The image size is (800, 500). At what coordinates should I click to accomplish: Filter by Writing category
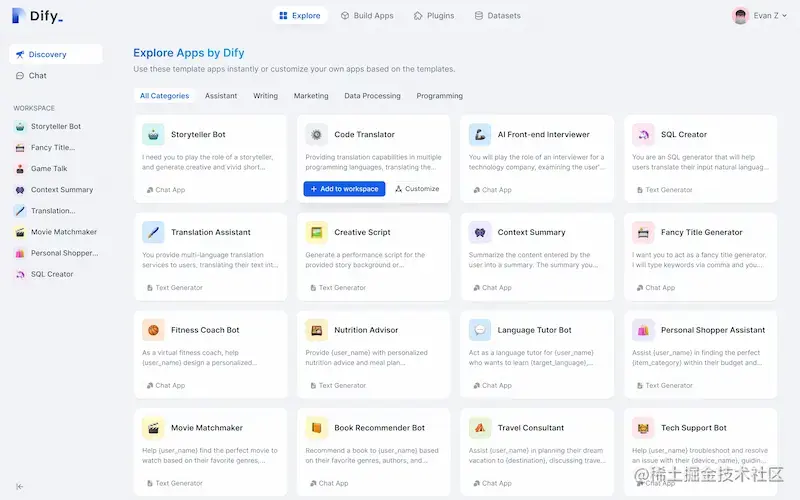(x=265, y=96)
